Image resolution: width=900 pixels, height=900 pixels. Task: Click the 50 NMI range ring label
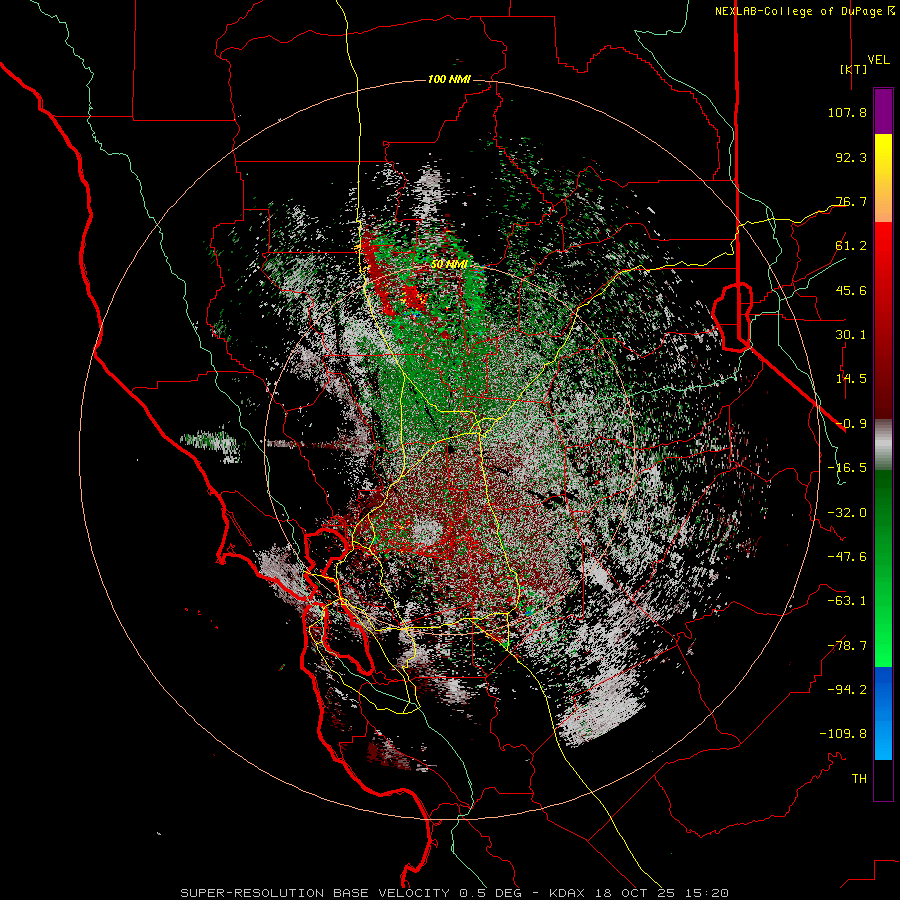[x=449, y=264]
